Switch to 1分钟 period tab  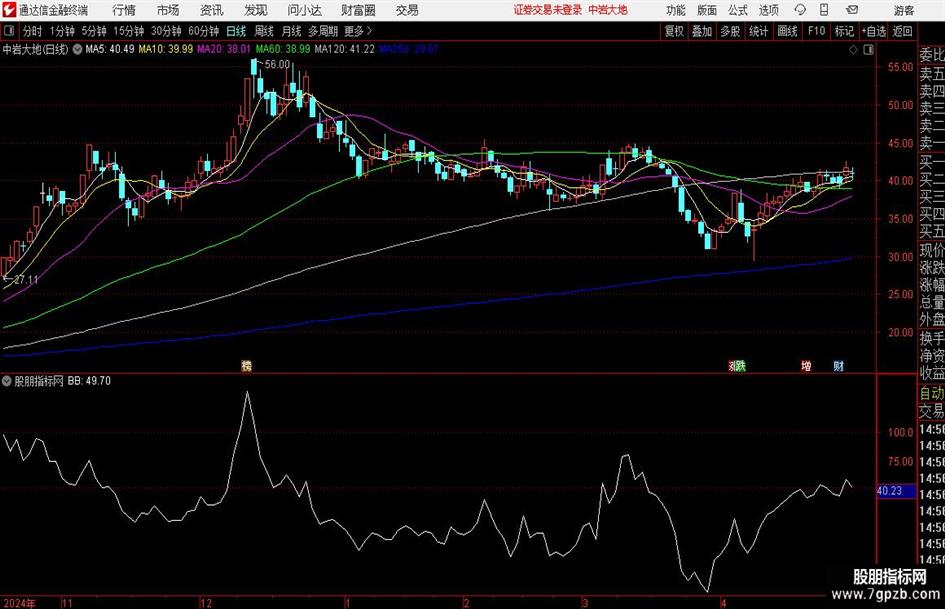pyautogui.click(x=61, y=31)
